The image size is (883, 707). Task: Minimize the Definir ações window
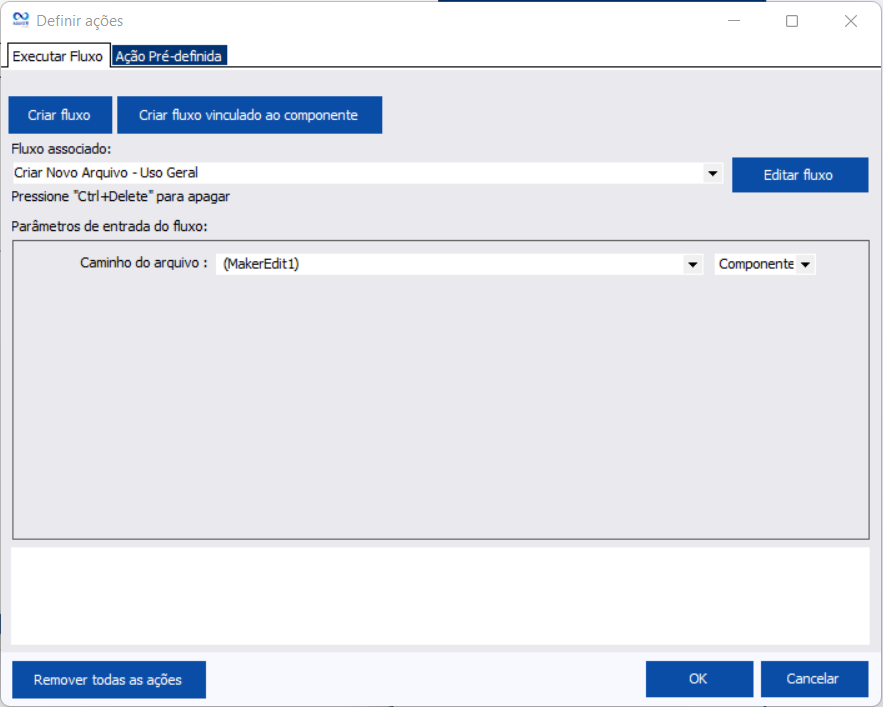point(734,20)
